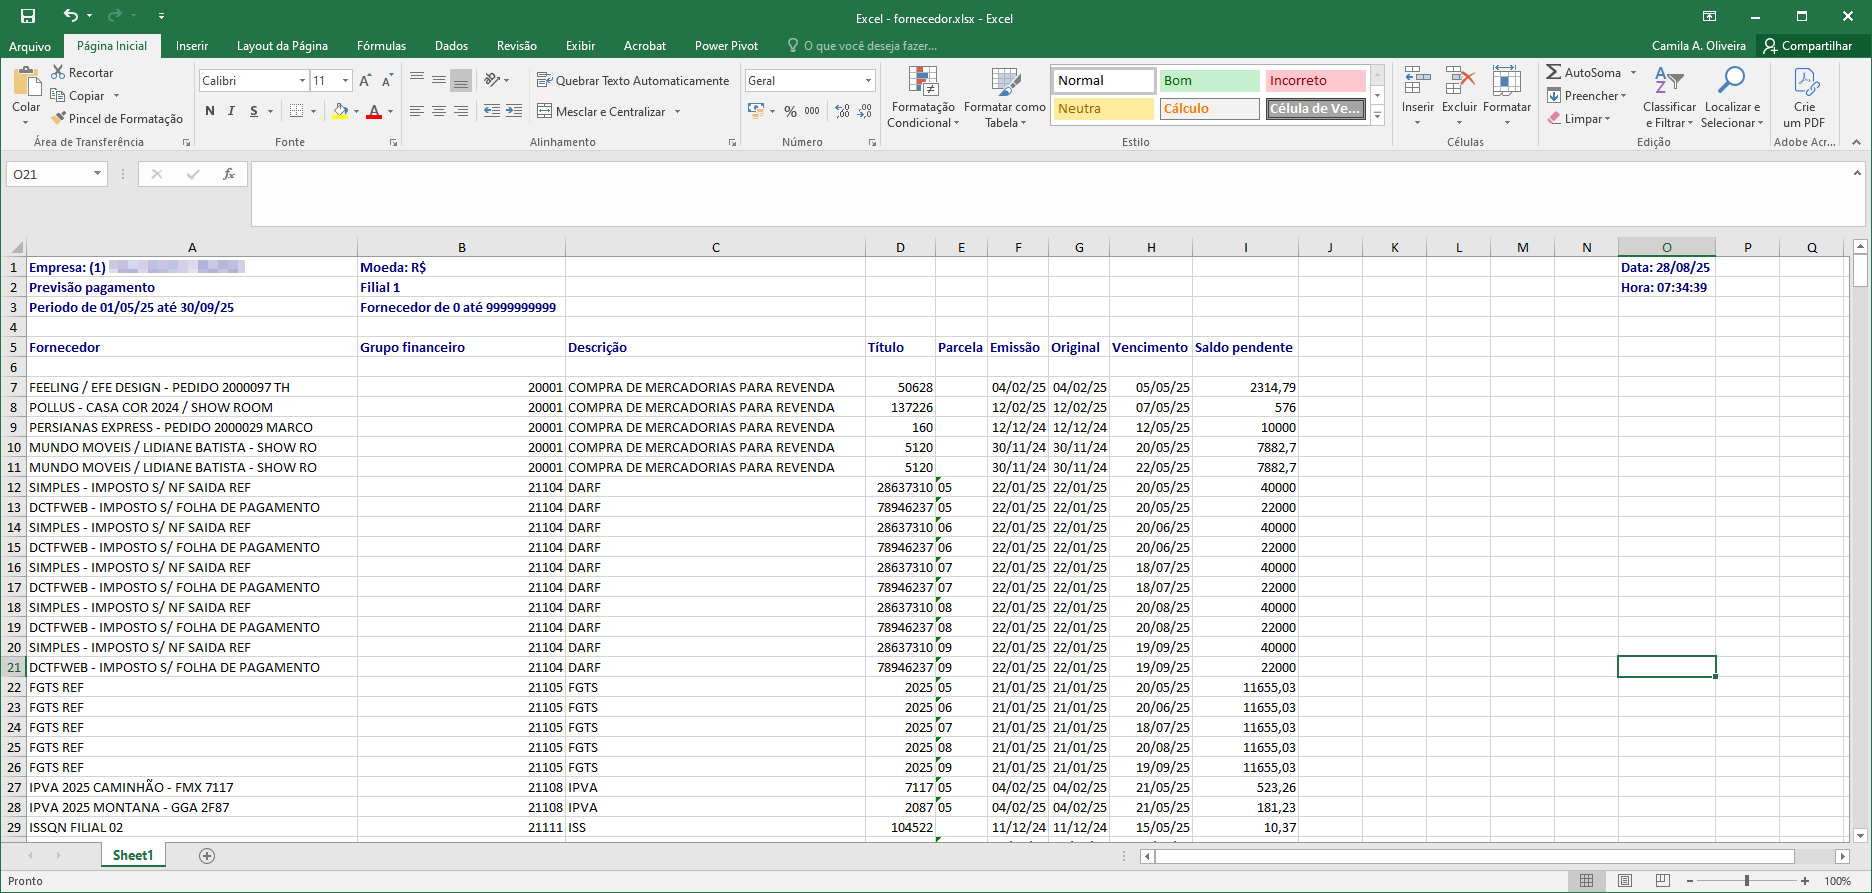1872x893 pixels.
Task: Select cell containing Saldo pendente header
Action: pos(1244,347)
